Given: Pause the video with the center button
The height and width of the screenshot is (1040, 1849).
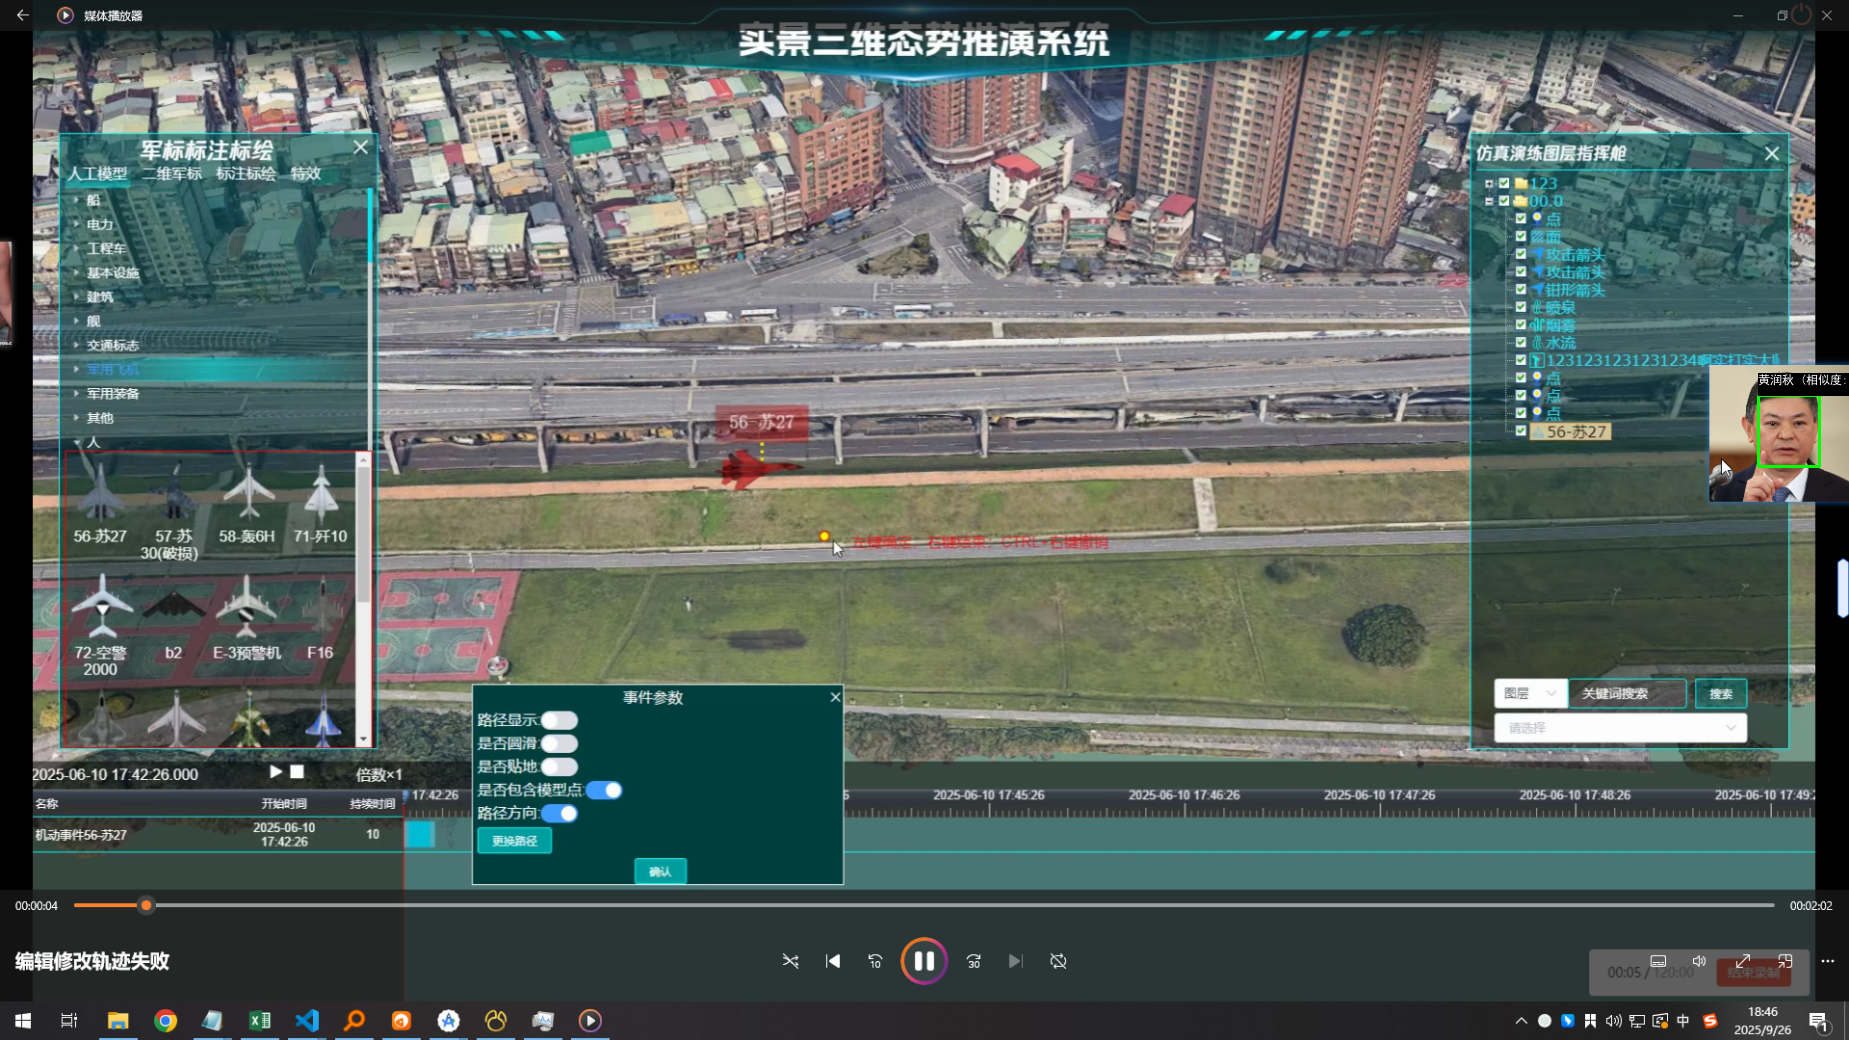Looking at the screenshot, I should pyautogui.click(x=923, y=961).
